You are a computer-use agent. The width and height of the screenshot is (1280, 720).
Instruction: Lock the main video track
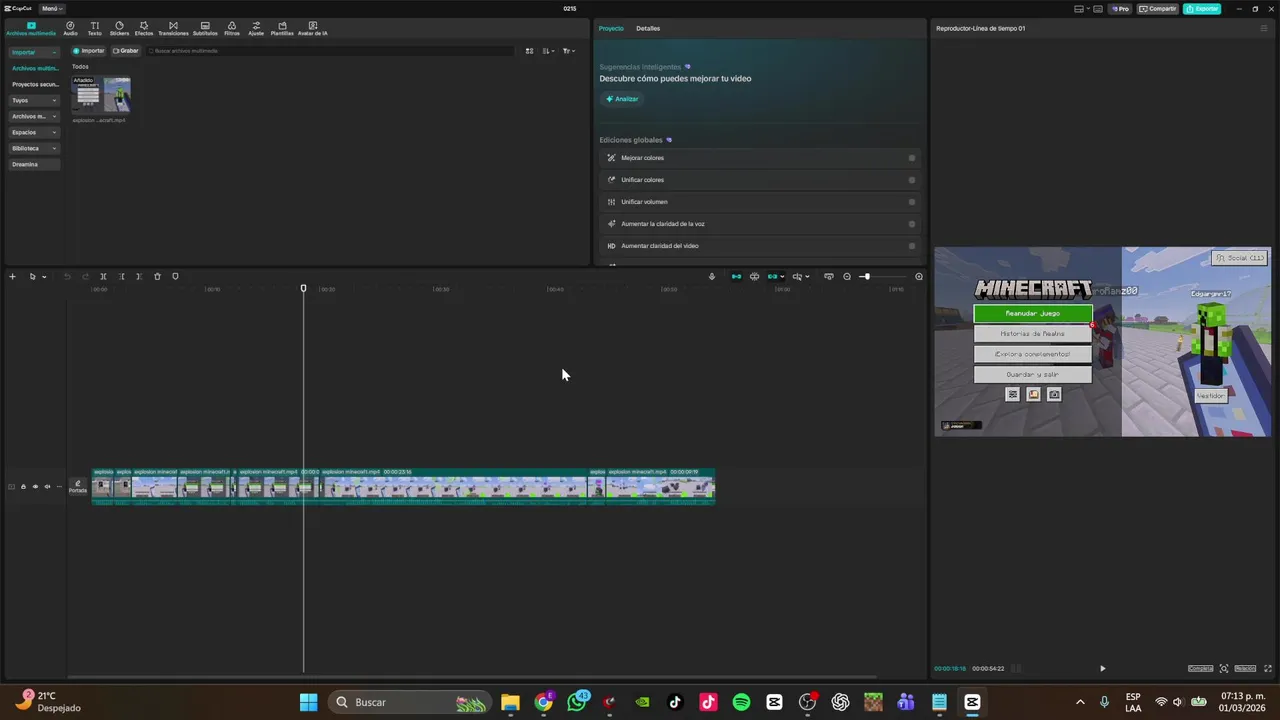[23, 487]
